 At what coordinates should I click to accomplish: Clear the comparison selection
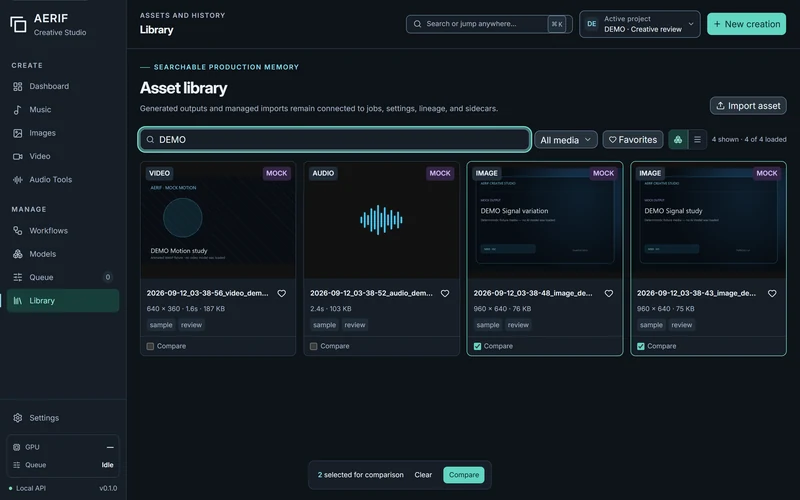coord(423,475)
